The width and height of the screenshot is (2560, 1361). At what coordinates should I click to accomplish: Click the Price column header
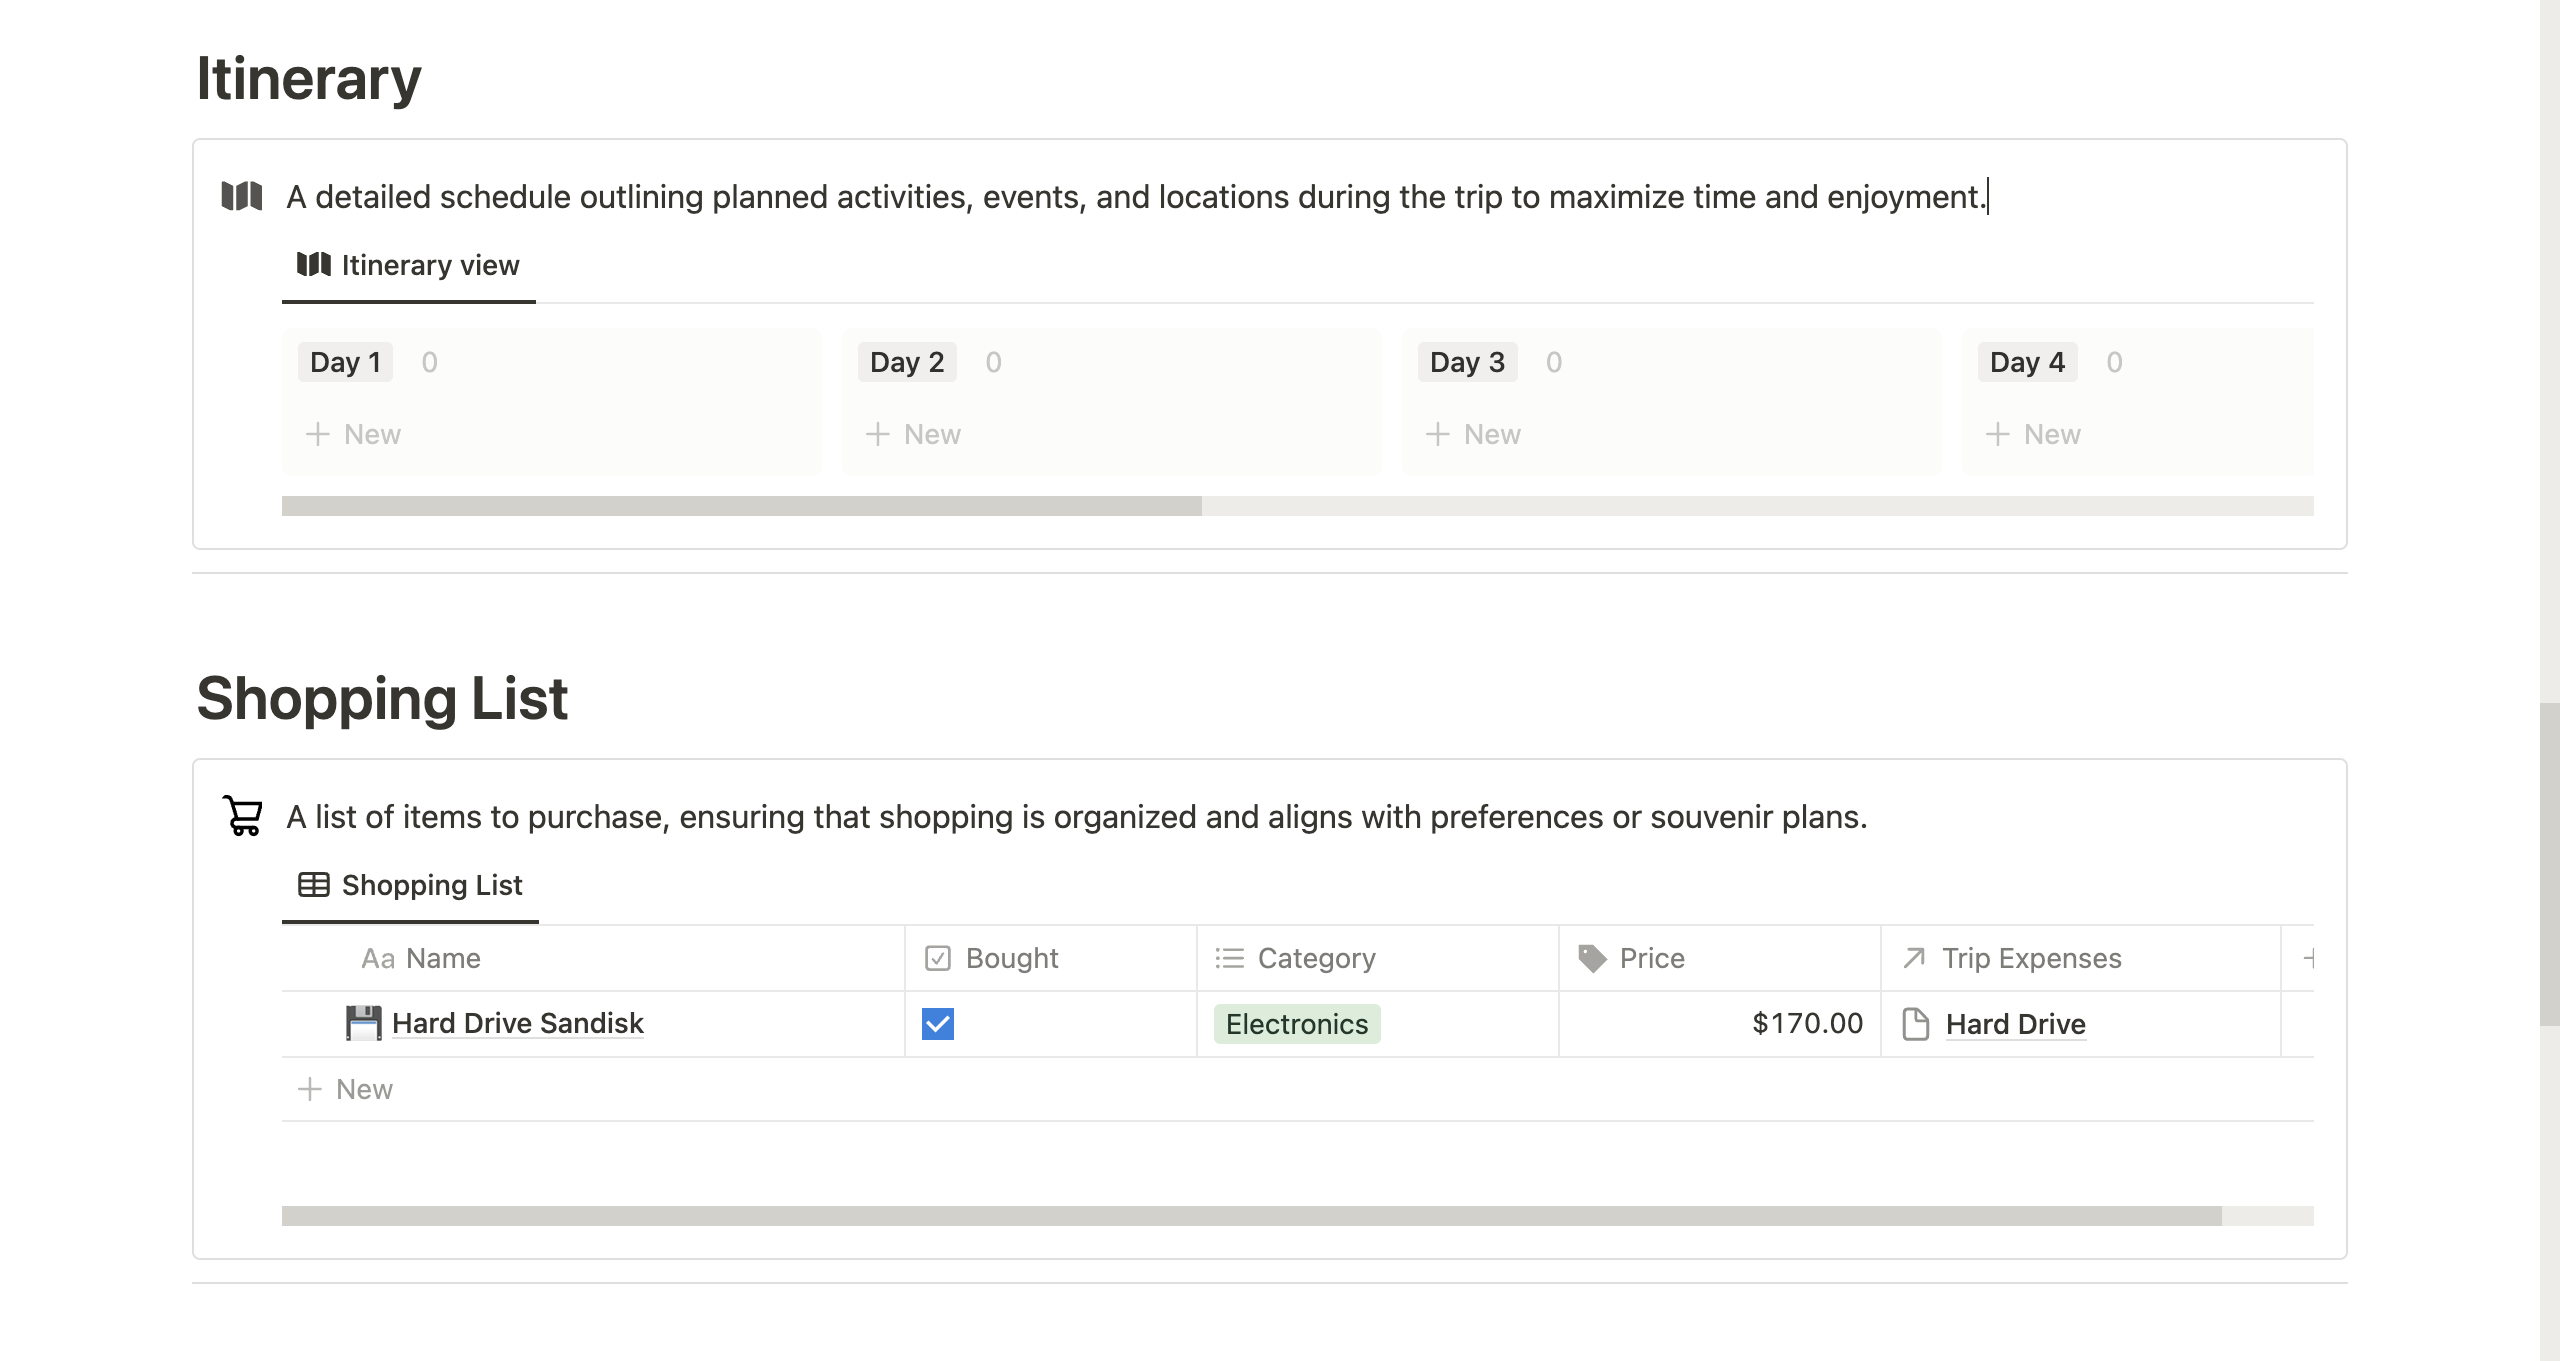pos(1720,958)
